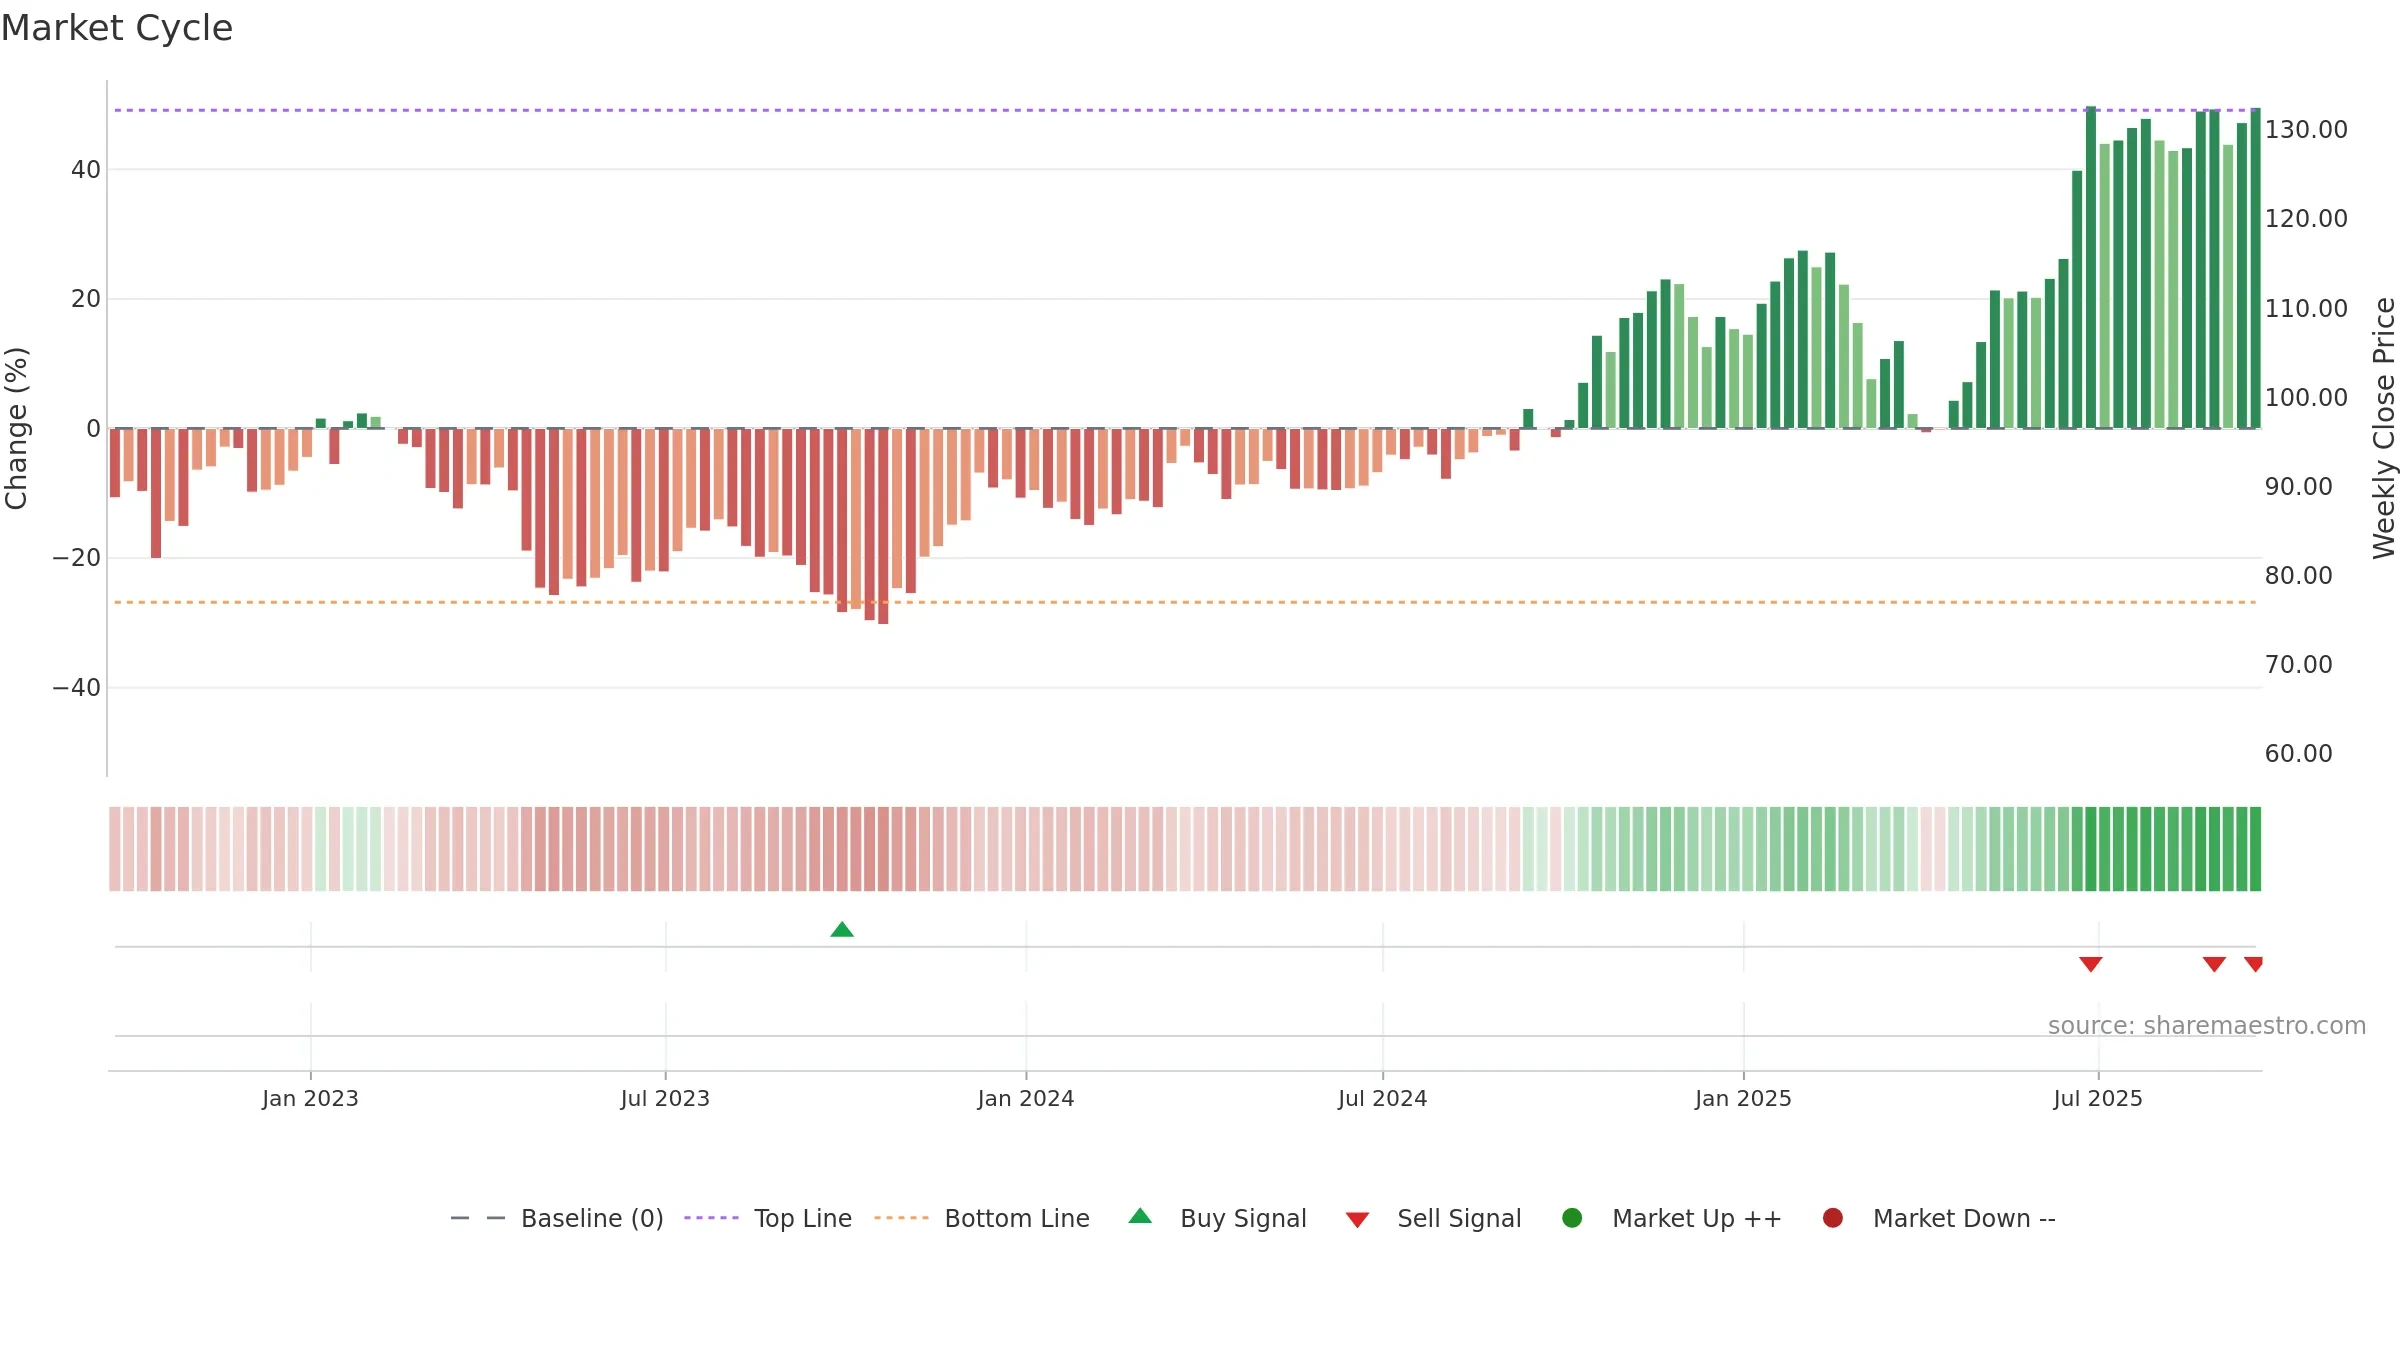Click the 120.00 price tick label
This screenshot has width=2400, height=1350.
click(x=2306, y=219)
